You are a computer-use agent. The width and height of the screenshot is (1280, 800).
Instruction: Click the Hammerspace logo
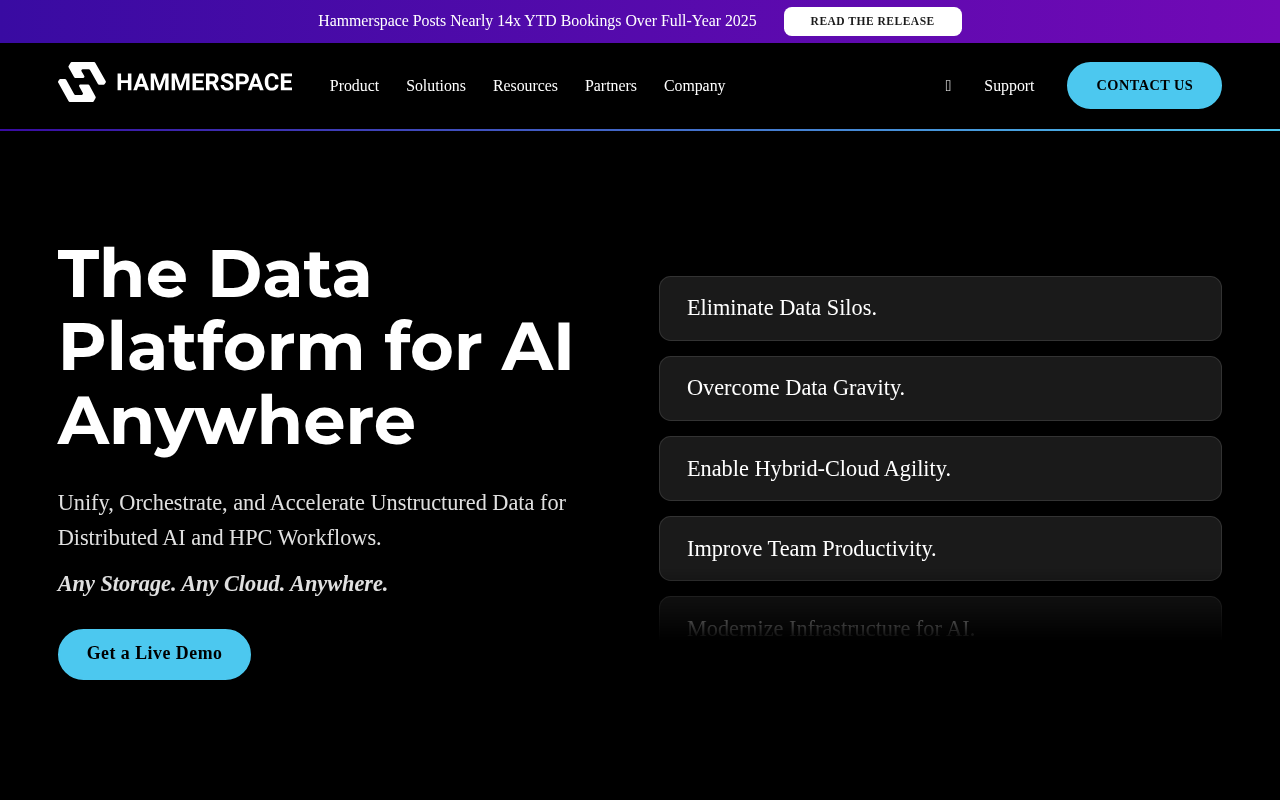(x=175, y=82)
